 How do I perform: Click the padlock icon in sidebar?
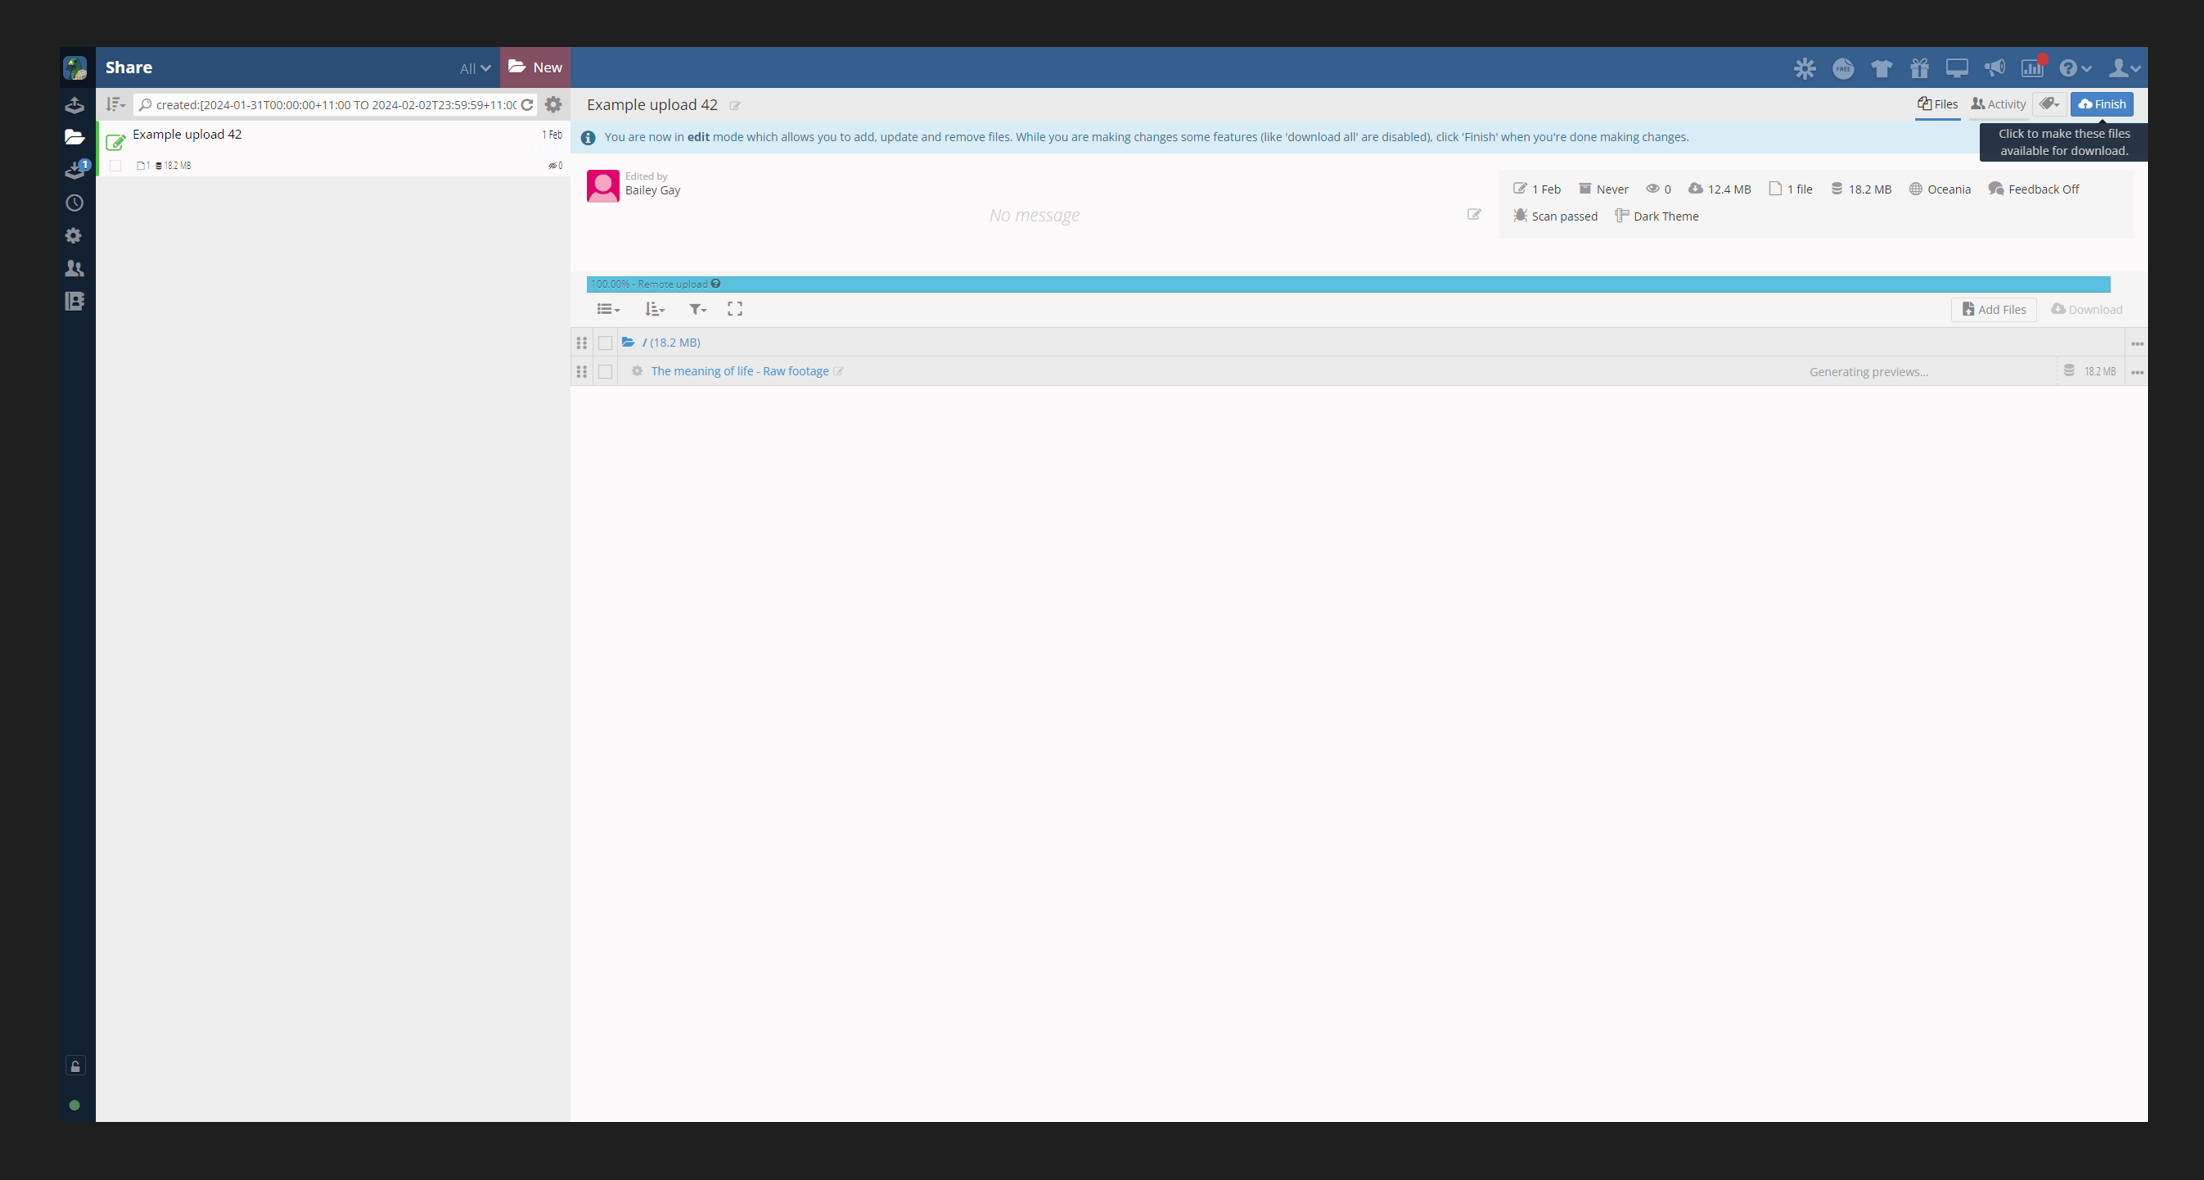[75, 1066]
